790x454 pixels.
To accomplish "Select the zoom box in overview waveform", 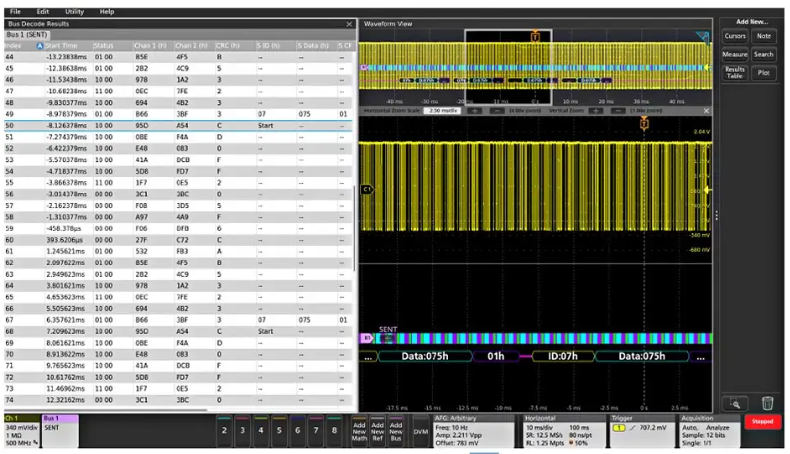I will [x=508, y=66].
